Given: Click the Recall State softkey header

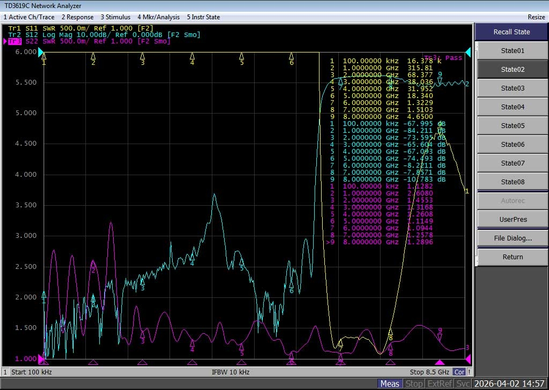Looking at the screenshot, I should point(512,32).
